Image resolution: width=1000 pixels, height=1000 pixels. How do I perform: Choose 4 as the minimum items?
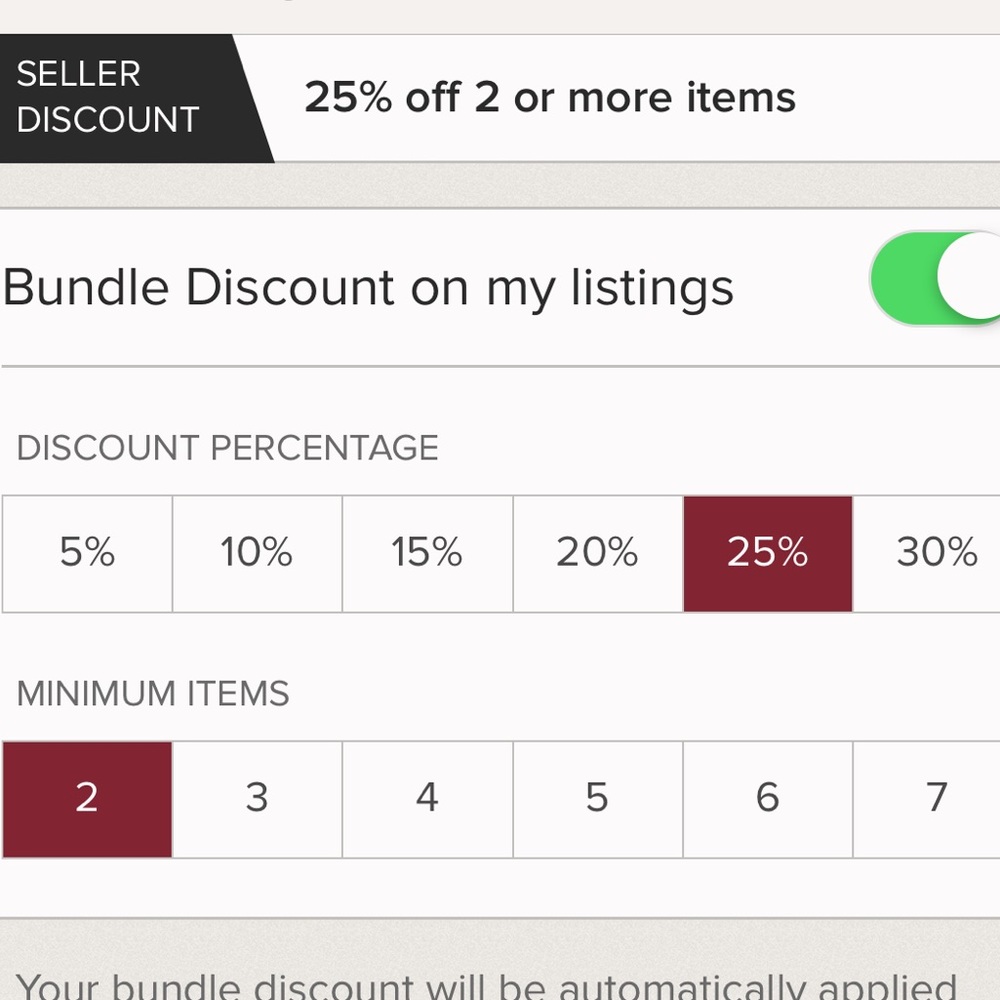pyautogui.click(x=426, y=797)
